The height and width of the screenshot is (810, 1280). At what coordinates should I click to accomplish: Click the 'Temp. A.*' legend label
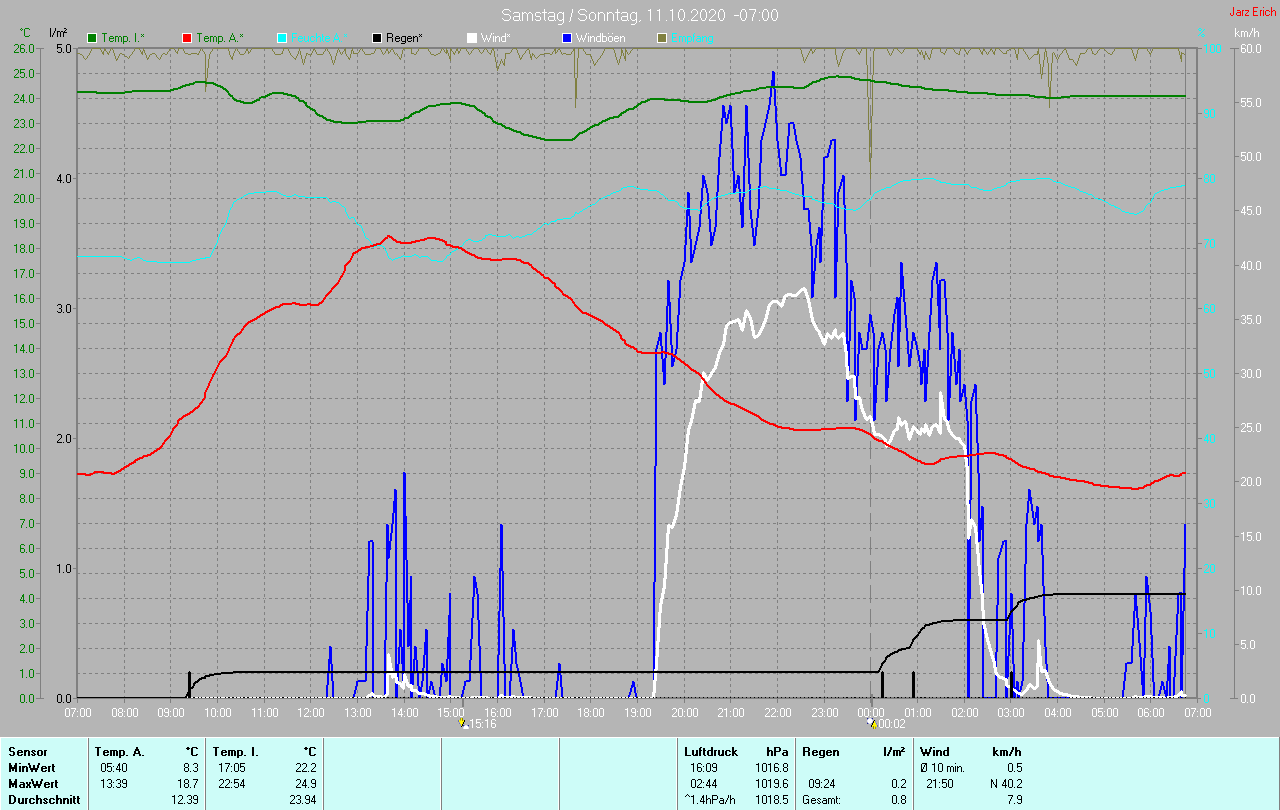click(x=219, y=38)
